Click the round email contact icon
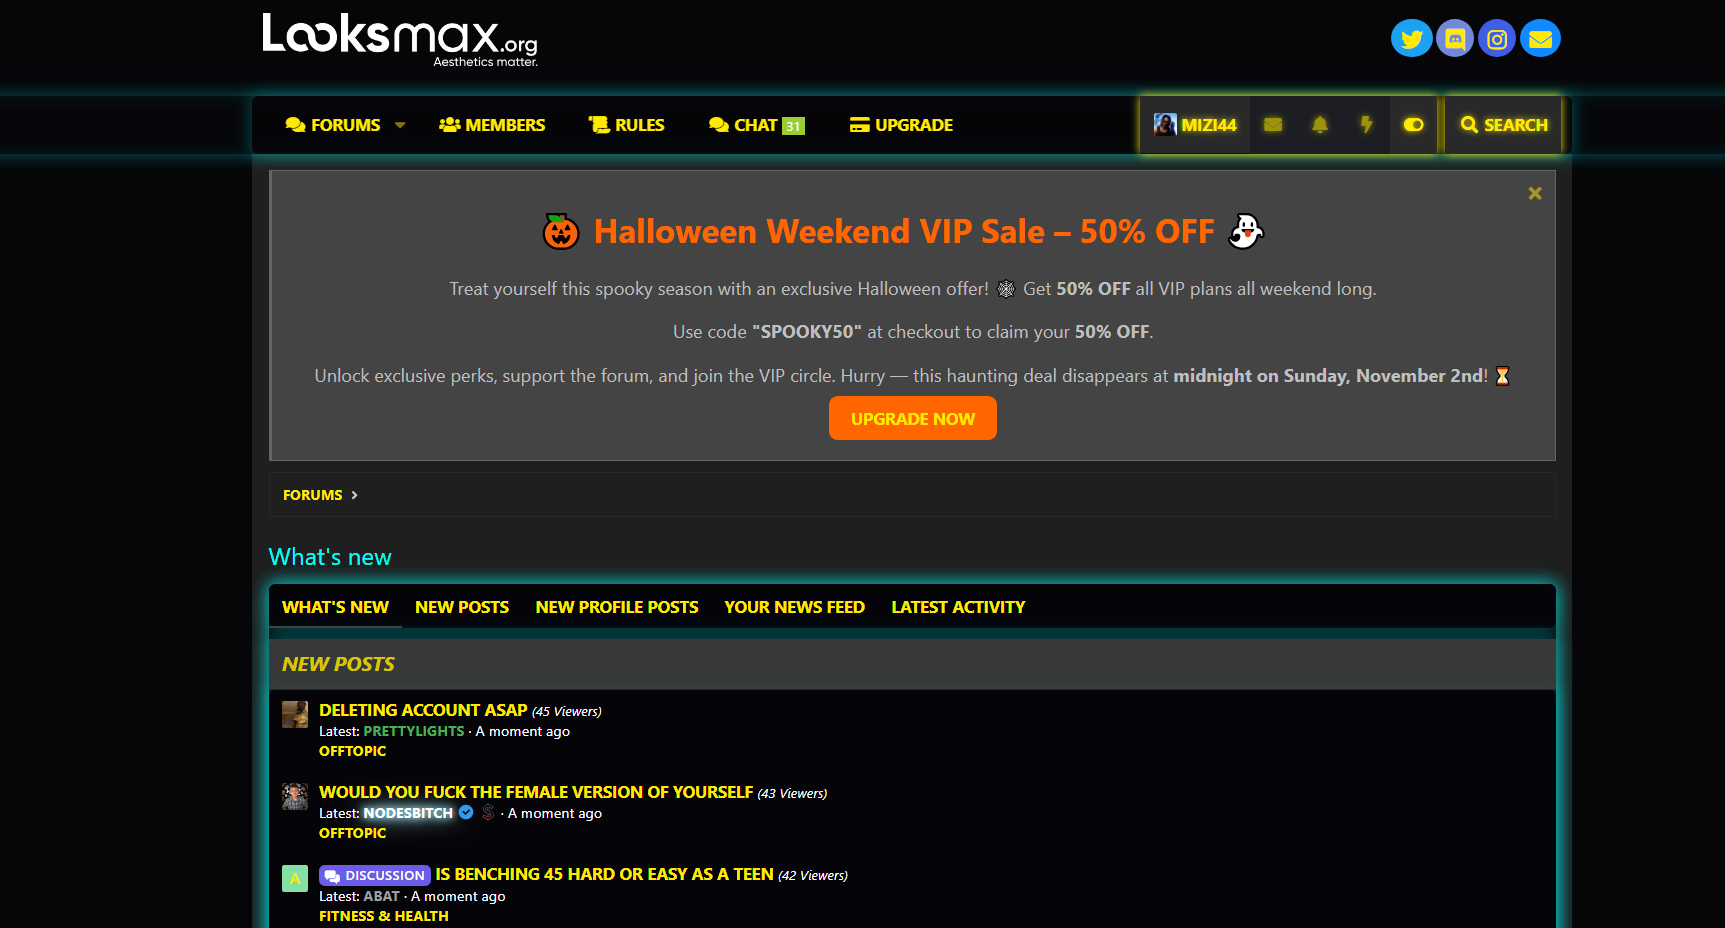The height and width of the screenshot is (928, 1725). (1540, 39)
